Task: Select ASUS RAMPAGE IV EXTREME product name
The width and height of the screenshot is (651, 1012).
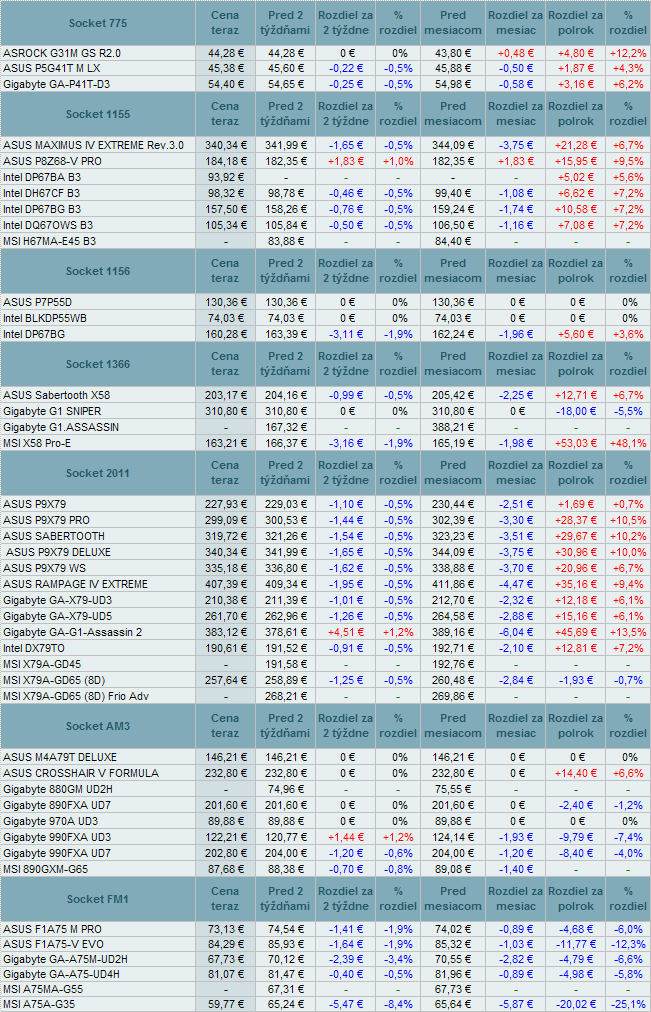Action: tap(75, 584)
